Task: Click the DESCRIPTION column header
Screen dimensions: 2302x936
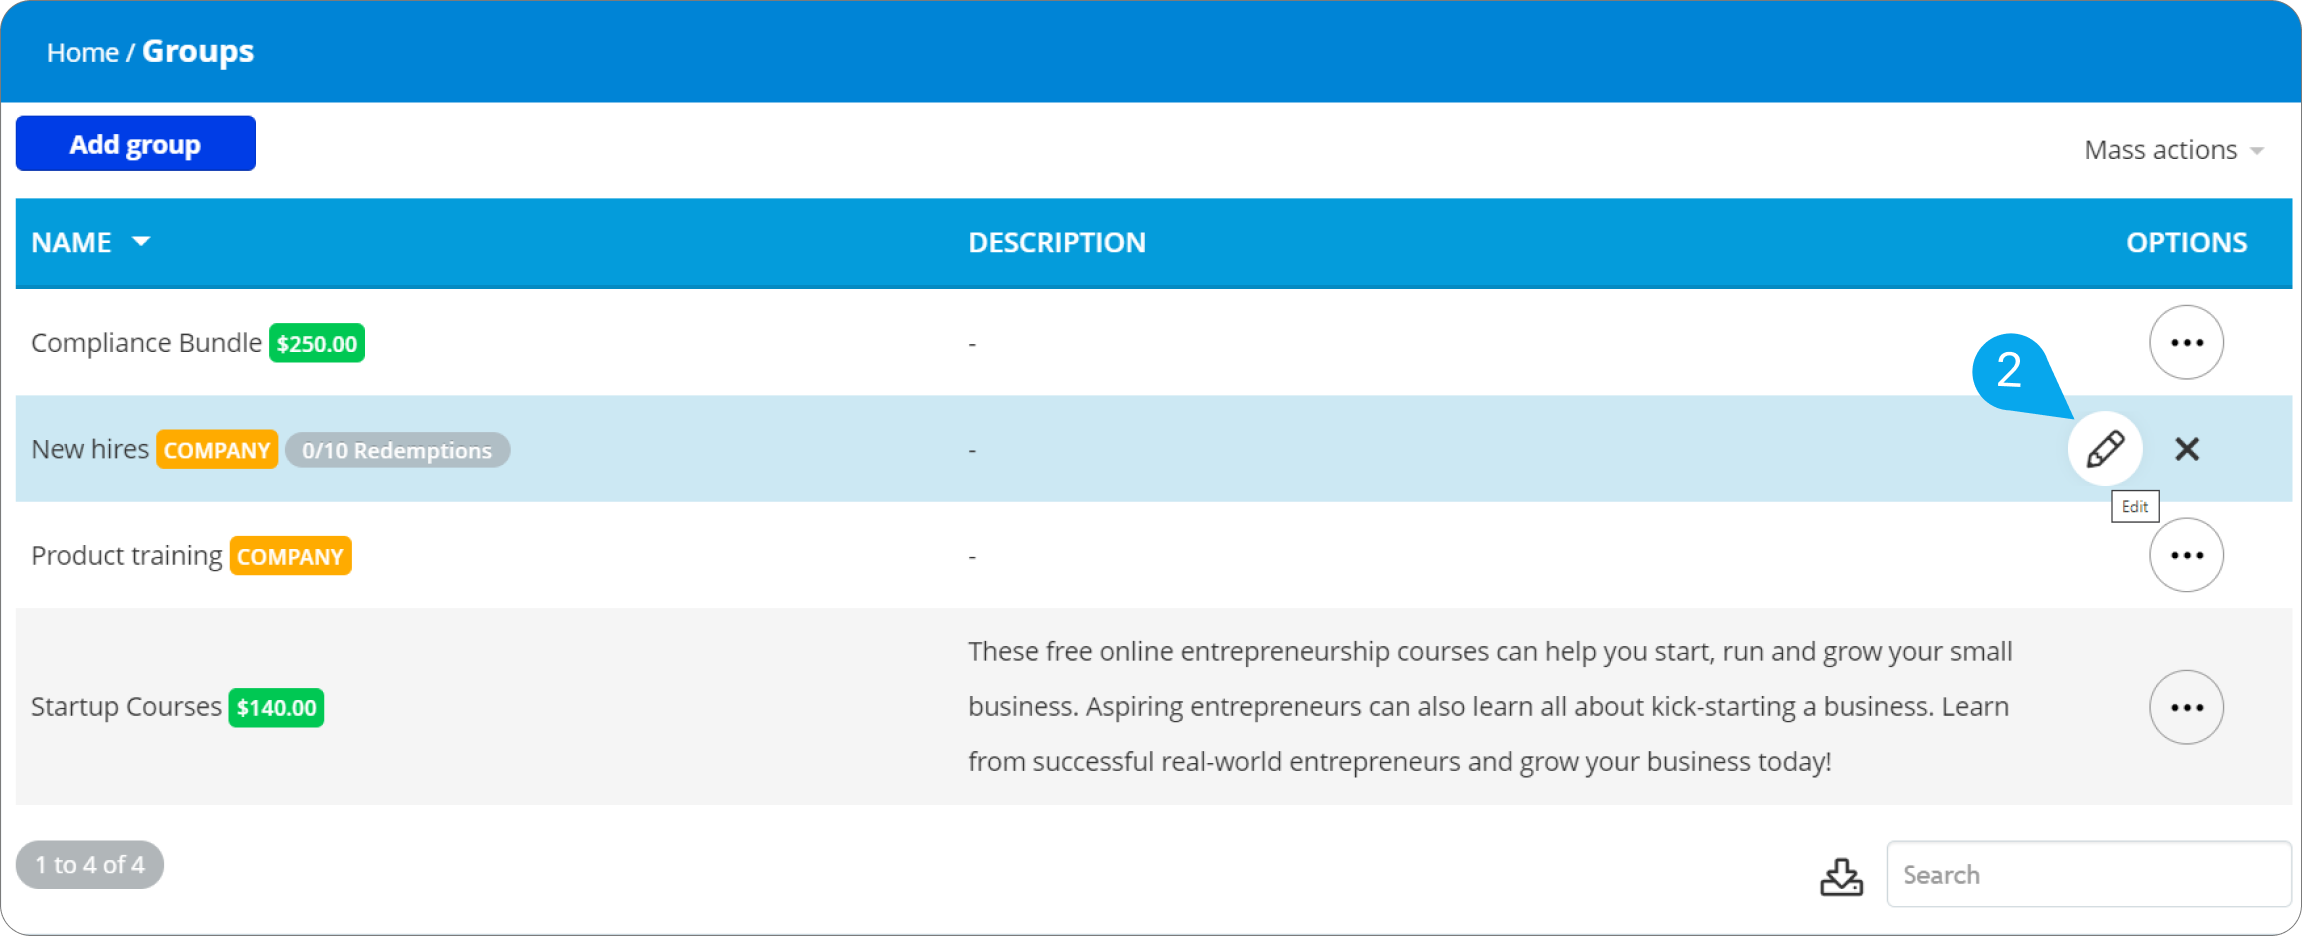Action: point(1057,242)
